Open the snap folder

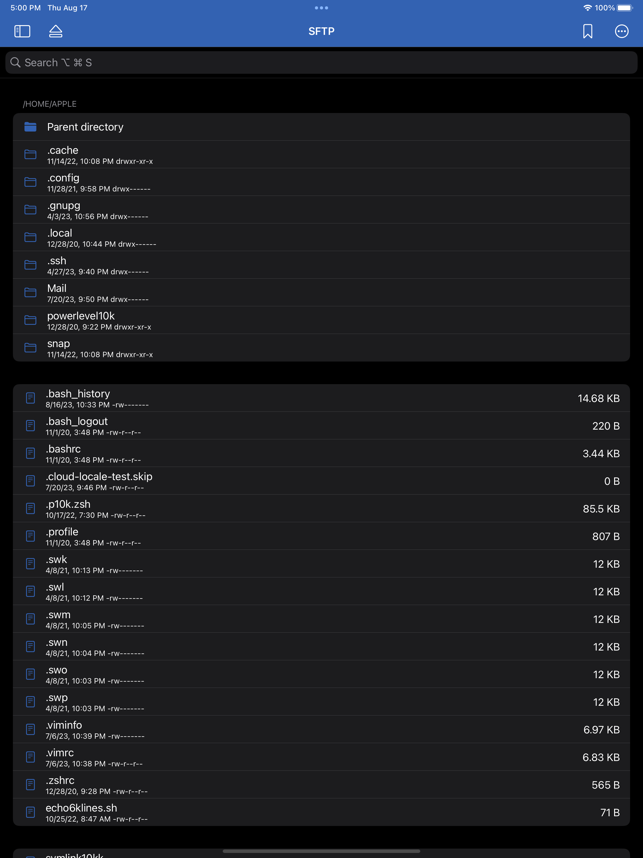pos(321,347)
